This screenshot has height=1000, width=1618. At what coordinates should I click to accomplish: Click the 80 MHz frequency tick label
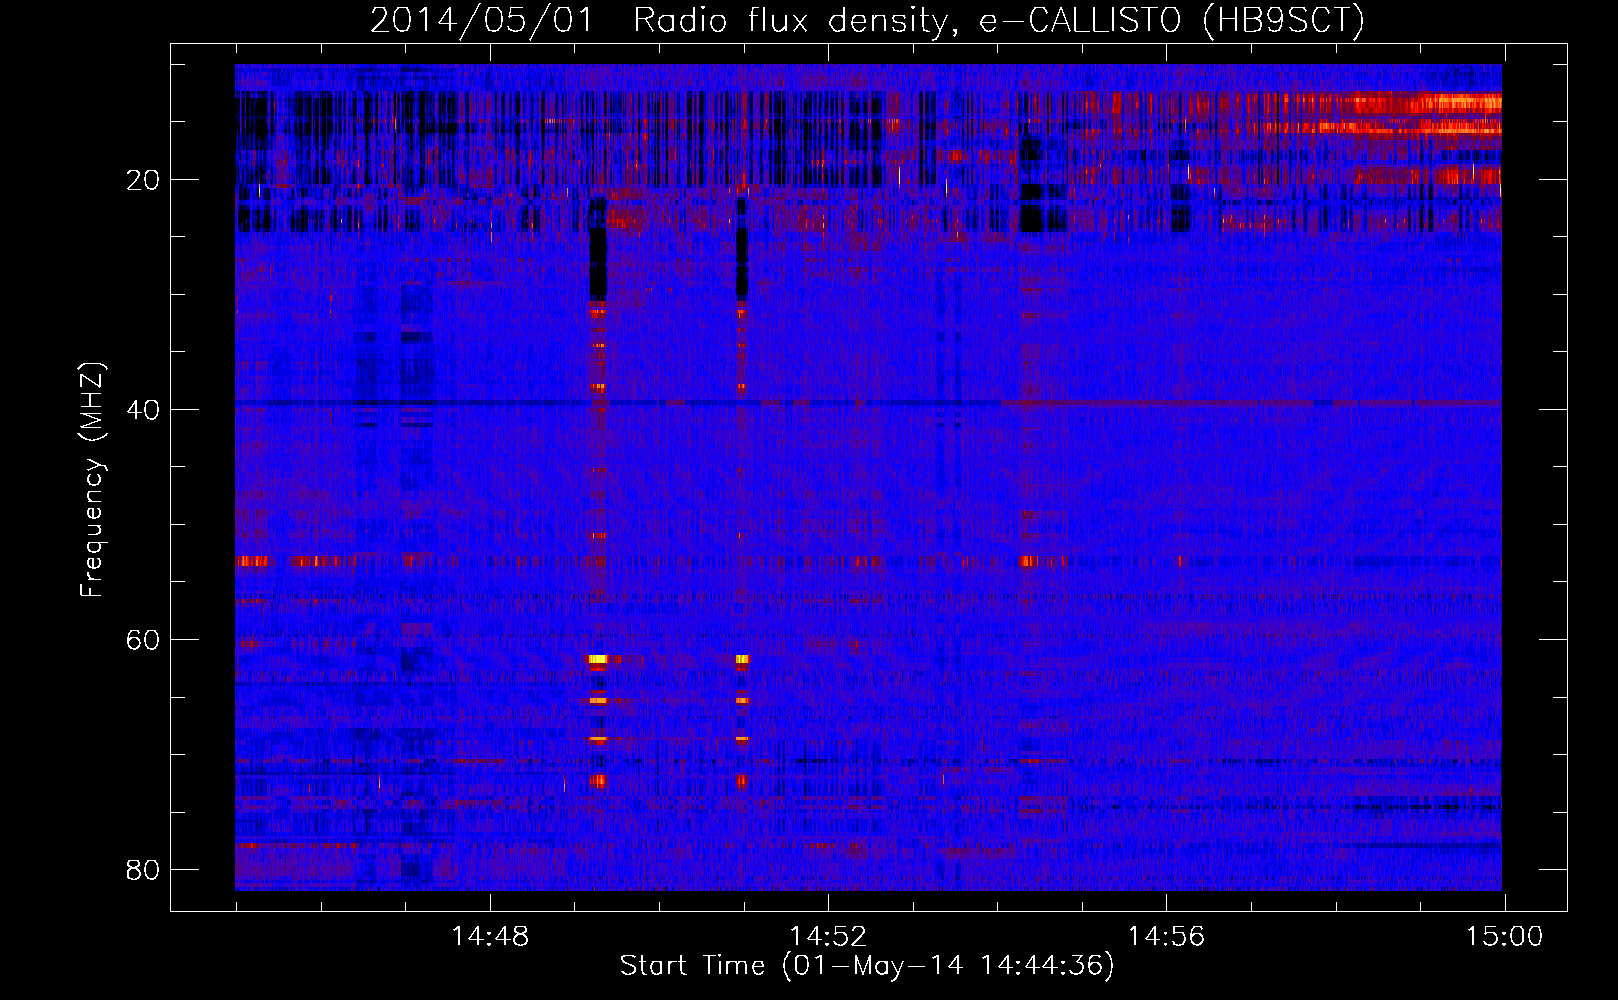click(x=143, y=870)
